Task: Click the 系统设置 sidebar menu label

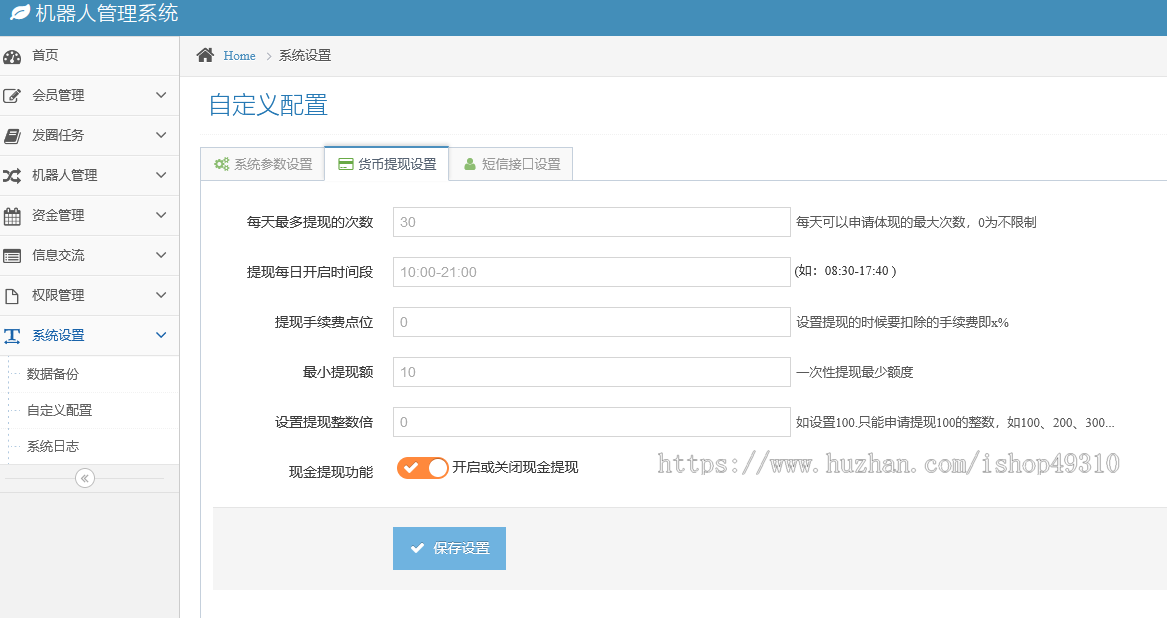Action: tap(58, 336)
